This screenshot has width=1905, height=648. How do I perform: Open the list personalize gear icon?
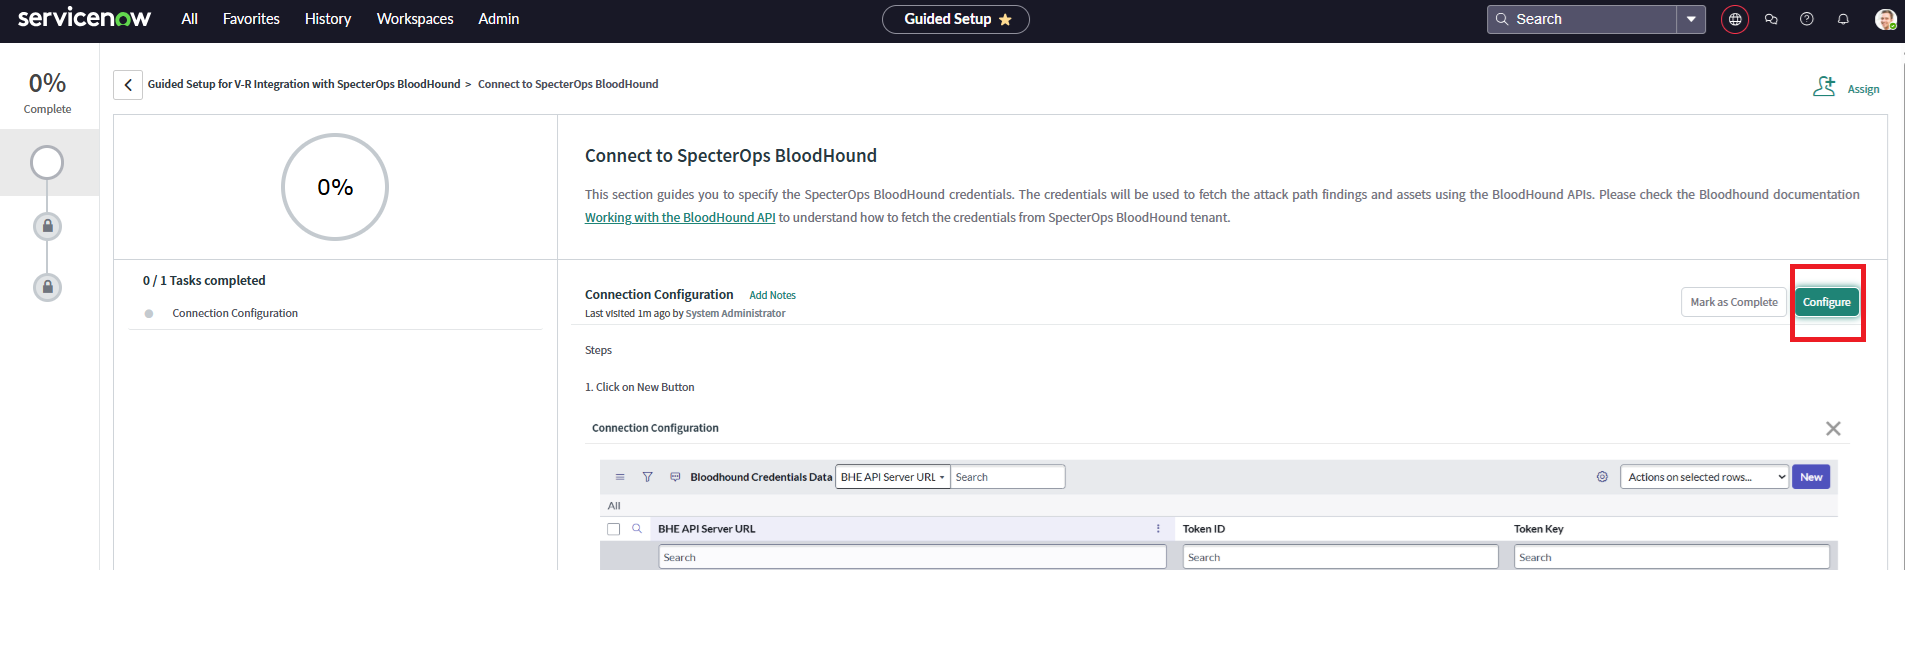coord(1602,477)
